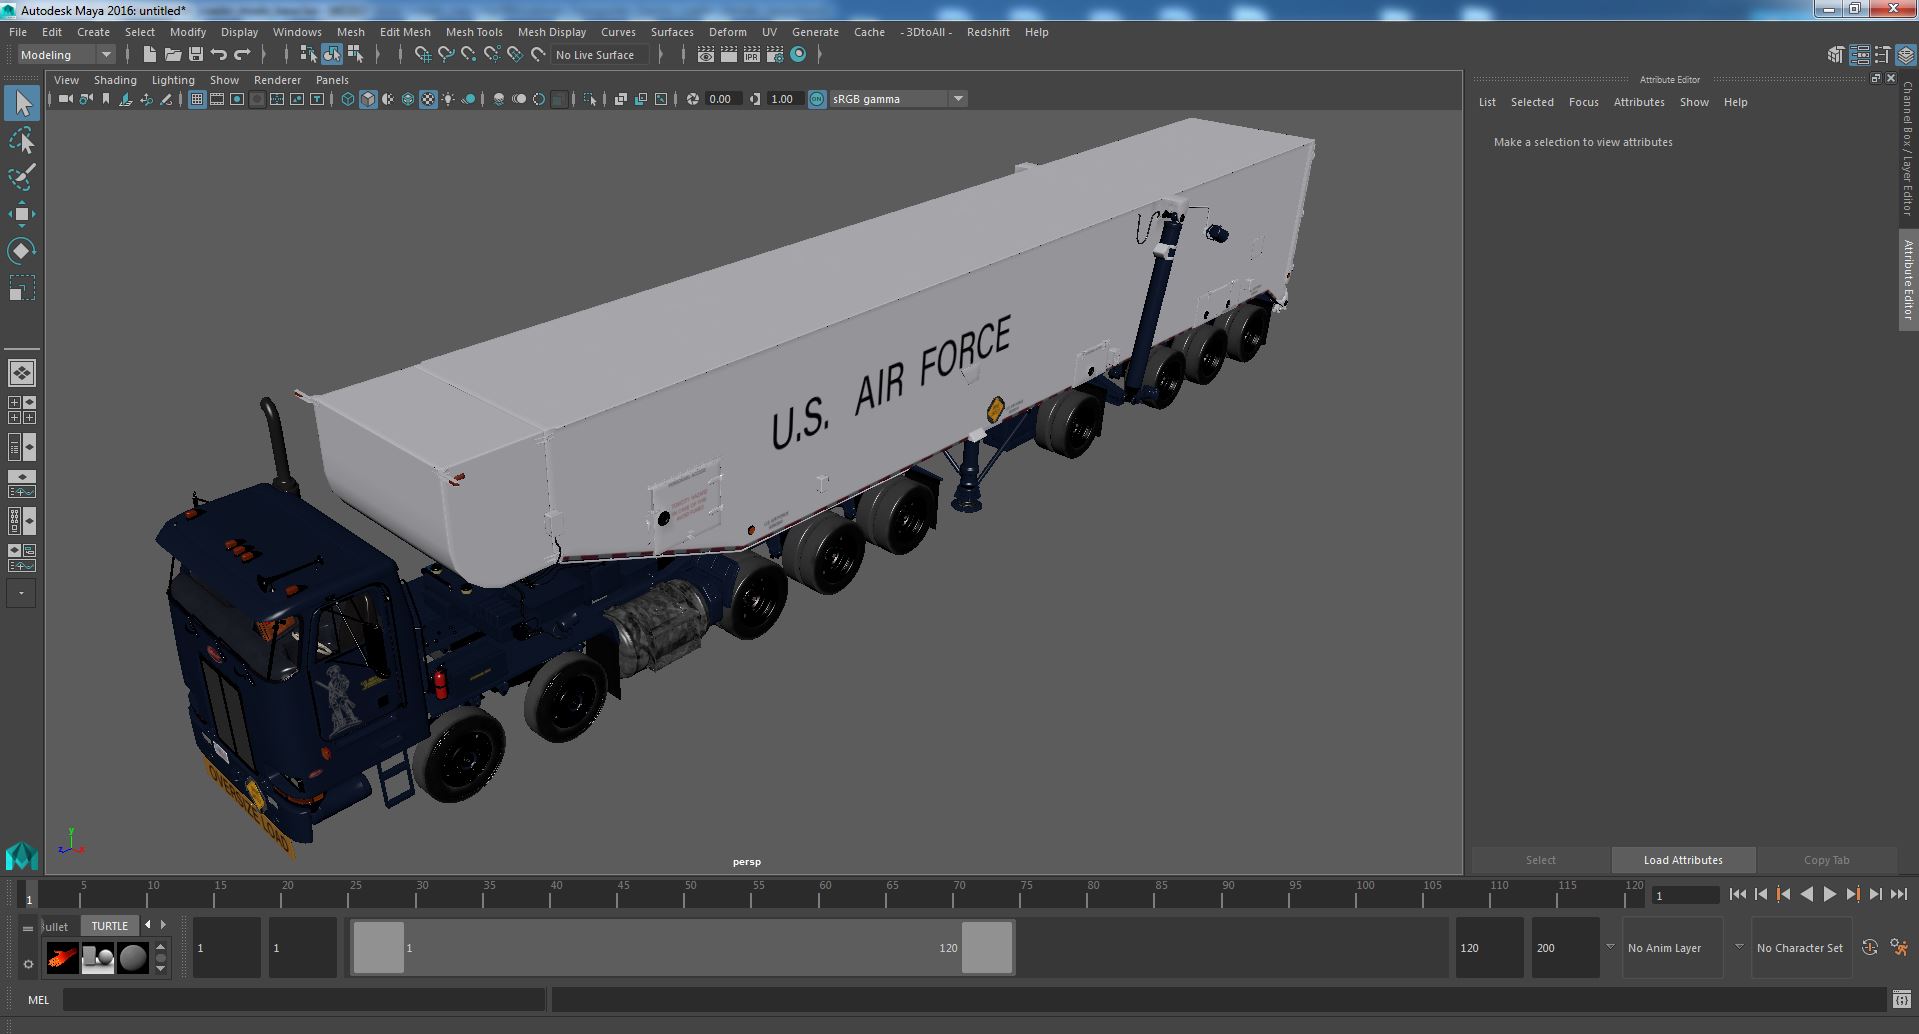Click the Open Scene folder icon
Image resolution: width=1919 pixels, height=1034 pixels.
pos(172,55)
